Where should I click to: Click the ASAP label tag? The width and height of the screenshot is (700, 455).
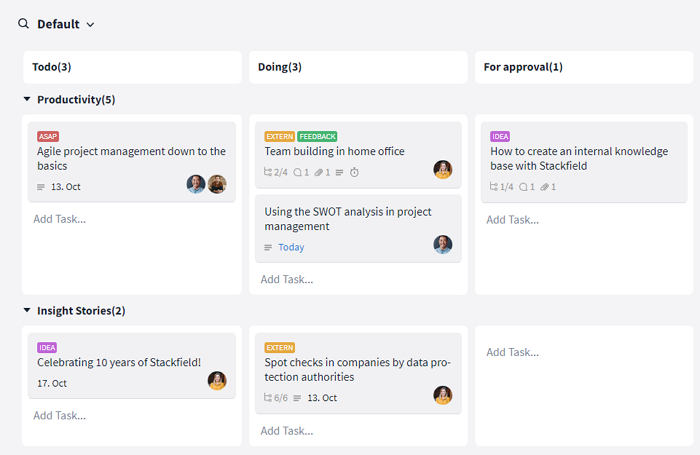point(48,137)
